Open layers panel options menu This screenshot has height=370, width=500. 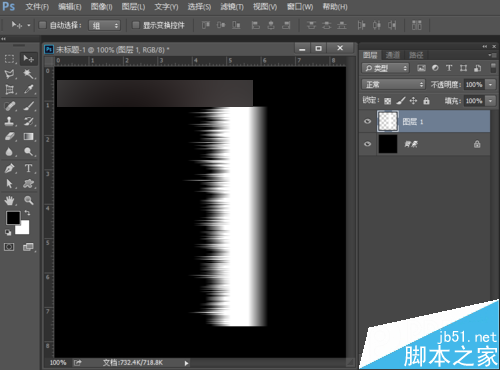492,55
